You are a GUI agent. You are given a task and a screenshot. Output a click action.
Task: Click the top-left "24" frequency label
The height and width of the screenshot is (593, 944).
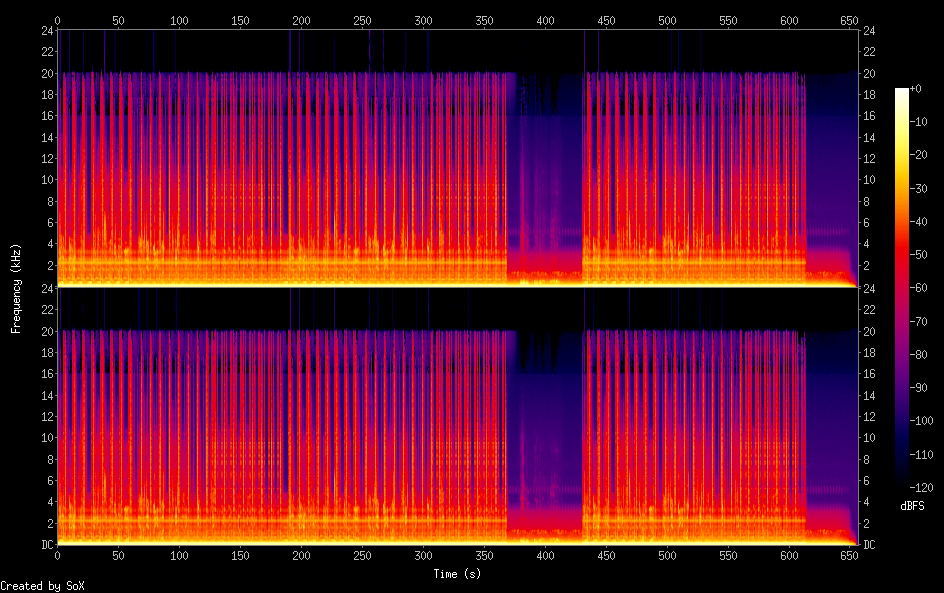coord(46,30)
